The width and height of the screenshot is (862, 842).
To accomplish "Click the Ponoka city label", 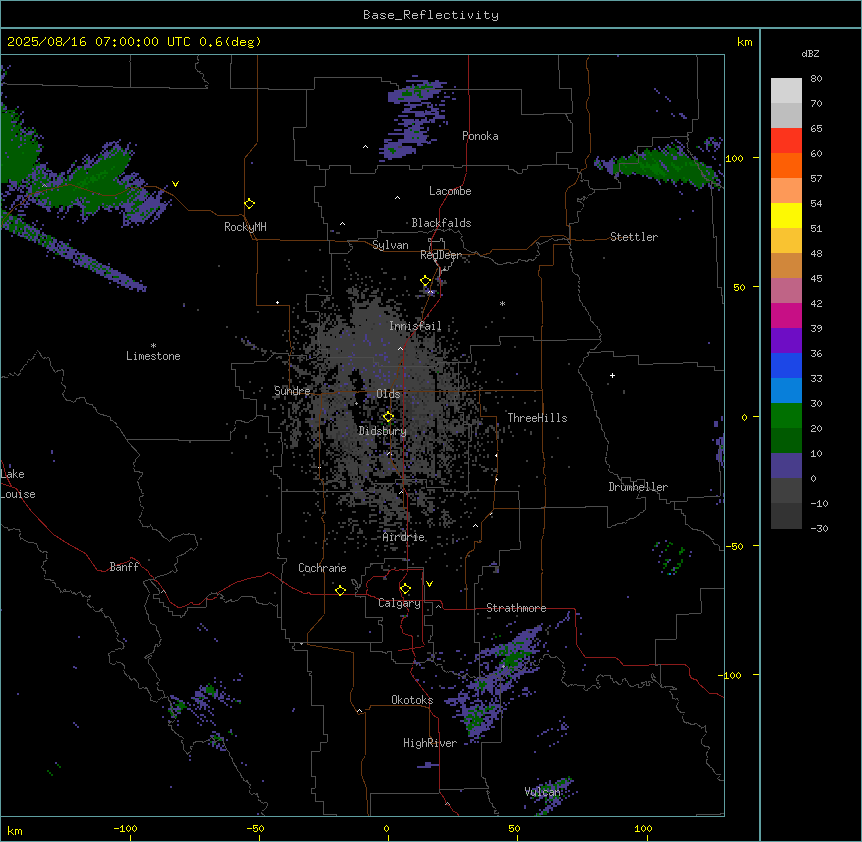I will pos(480,136).
